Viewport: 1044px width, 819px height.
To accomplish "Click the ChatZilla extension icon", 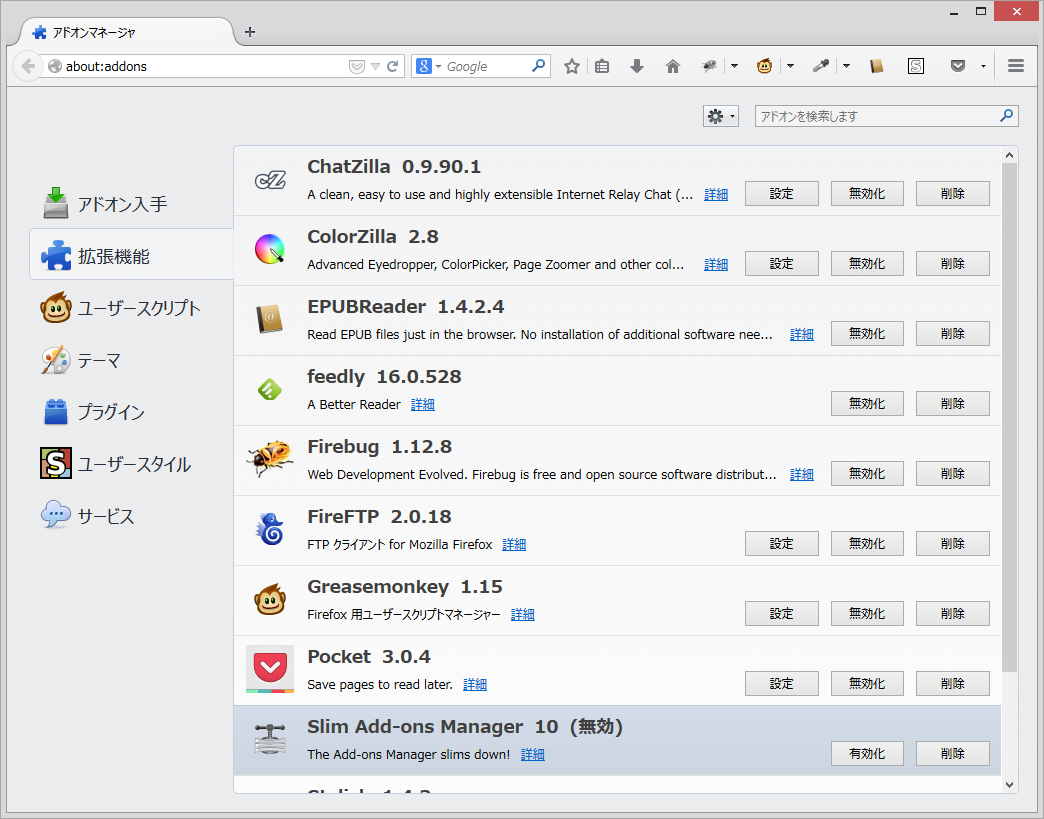I will (x=270, y=180).
